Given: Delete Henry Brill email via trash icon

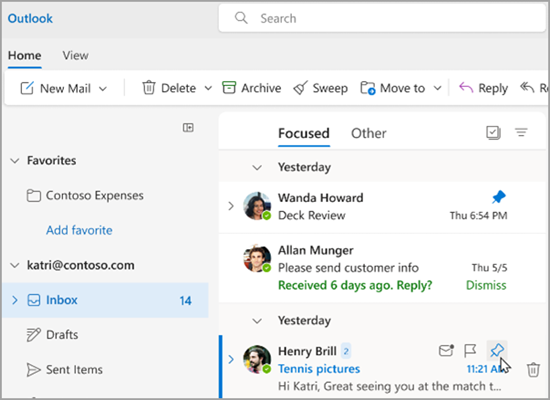Looking at the screenshot, I should 533,369.
